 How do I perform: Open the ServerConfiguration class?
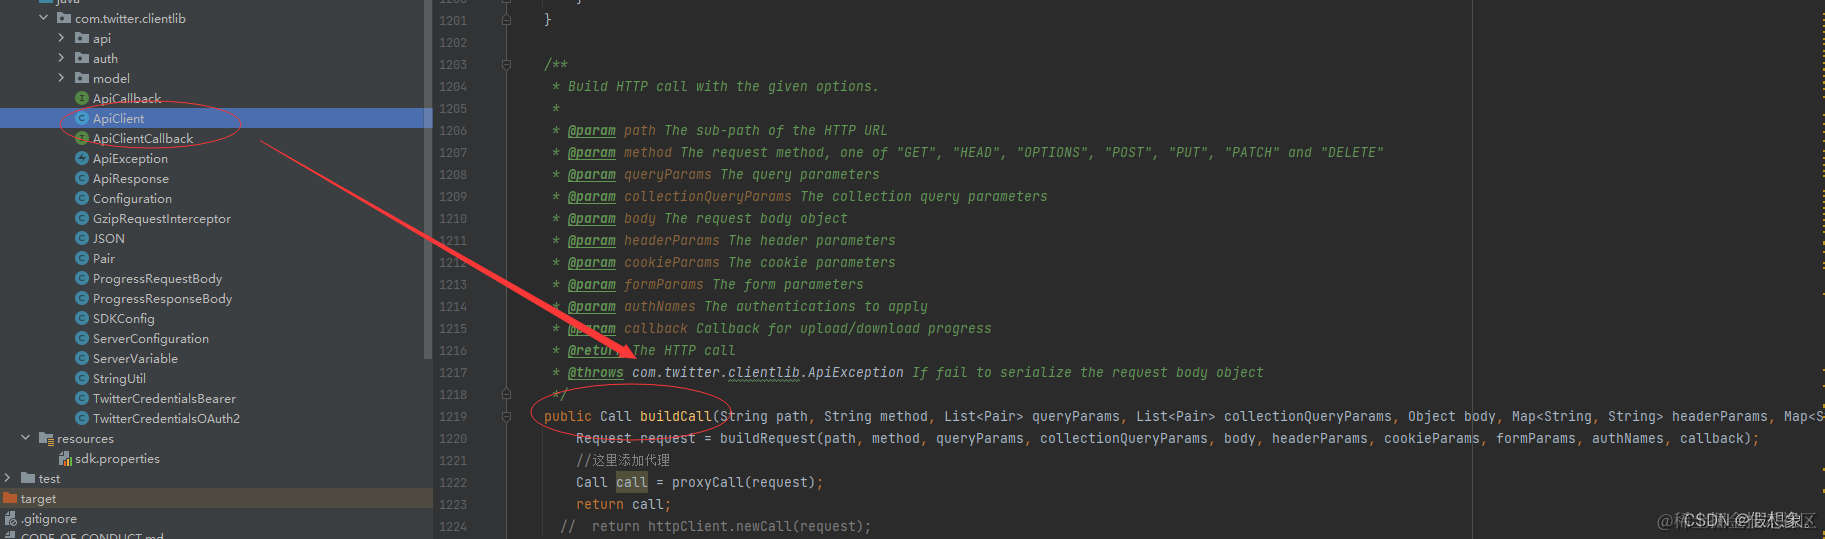(x=151, y=338)
